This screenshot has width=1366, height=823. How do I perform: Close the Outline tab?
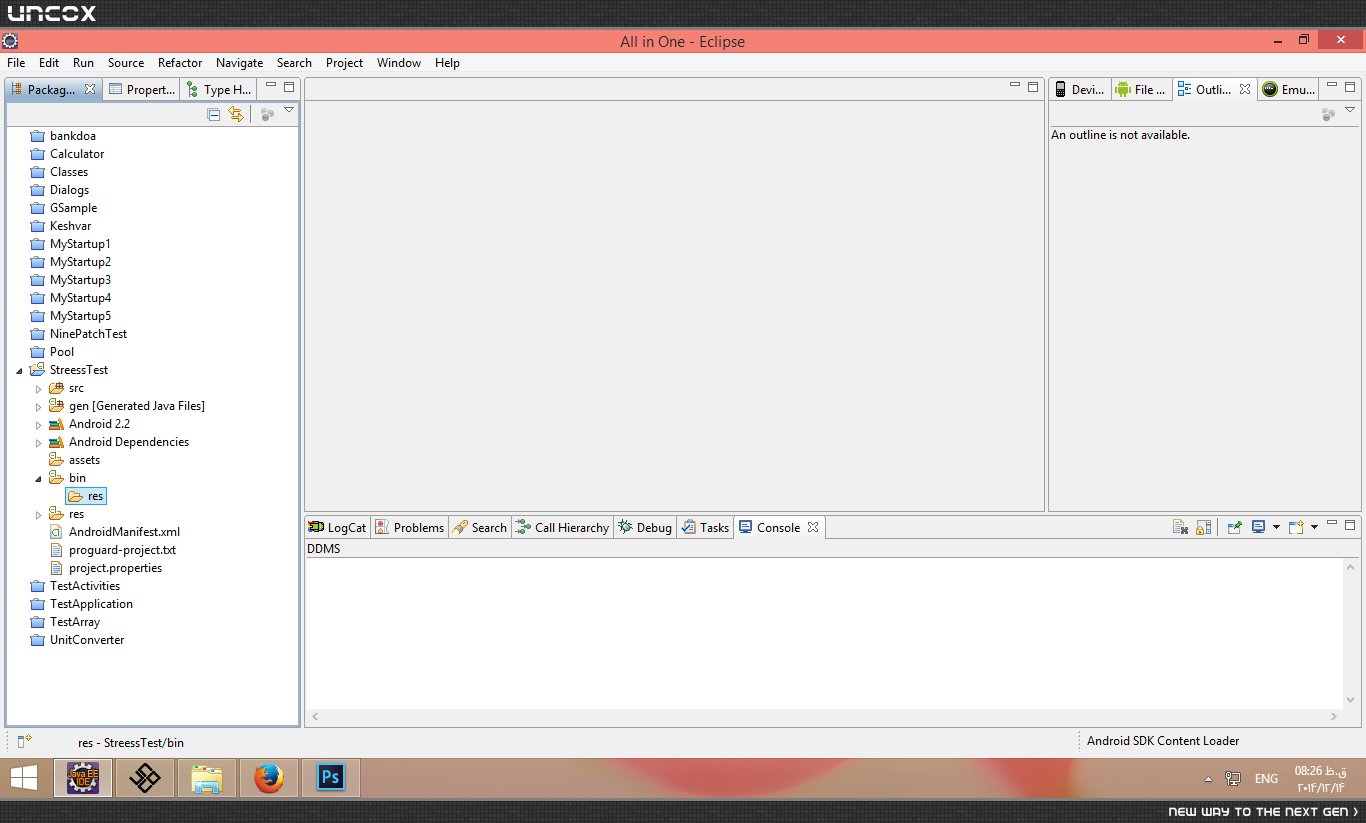[1245, 89]
